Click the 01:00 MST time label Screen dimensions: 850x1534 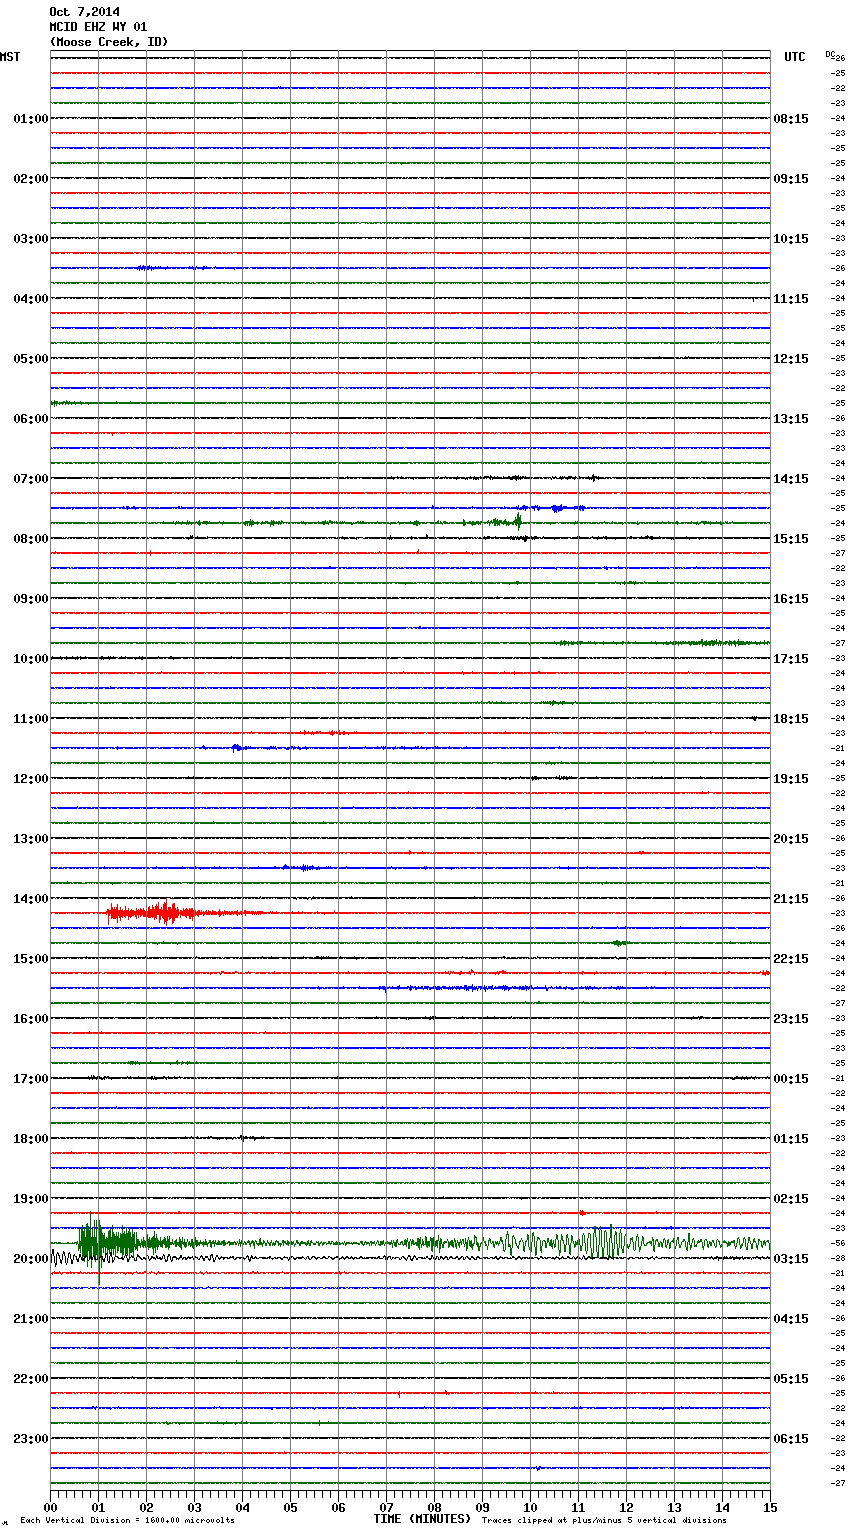pyautogui.click(x=30, y=118)
